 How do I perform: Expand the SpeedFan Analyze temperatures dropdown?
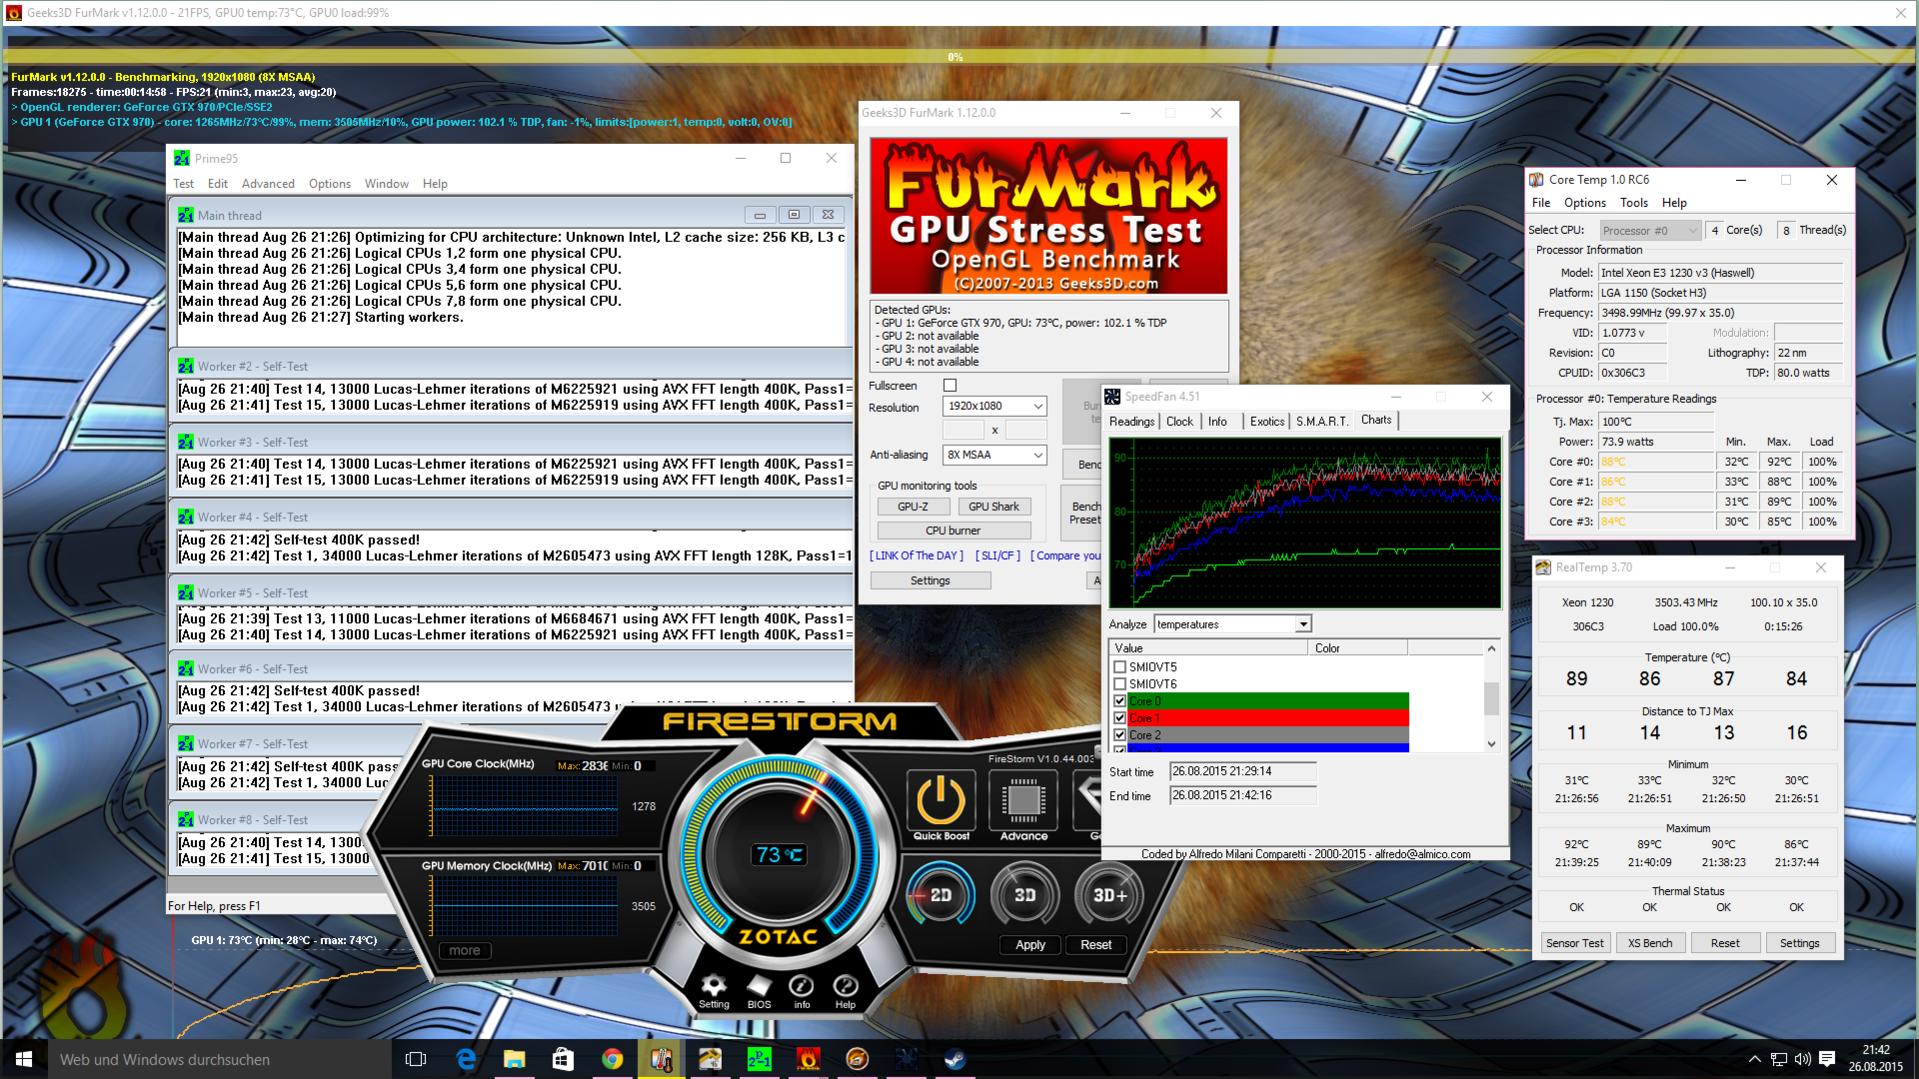(x=1232, y=624)
